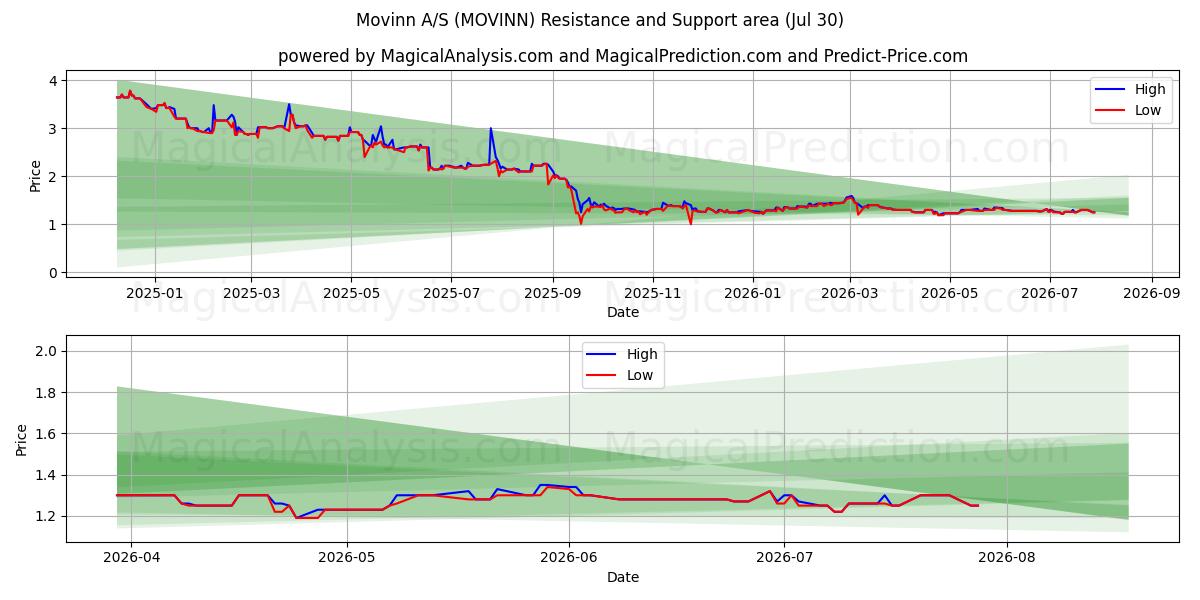Click the '2025-03' x-axis label

click(250, 295)
